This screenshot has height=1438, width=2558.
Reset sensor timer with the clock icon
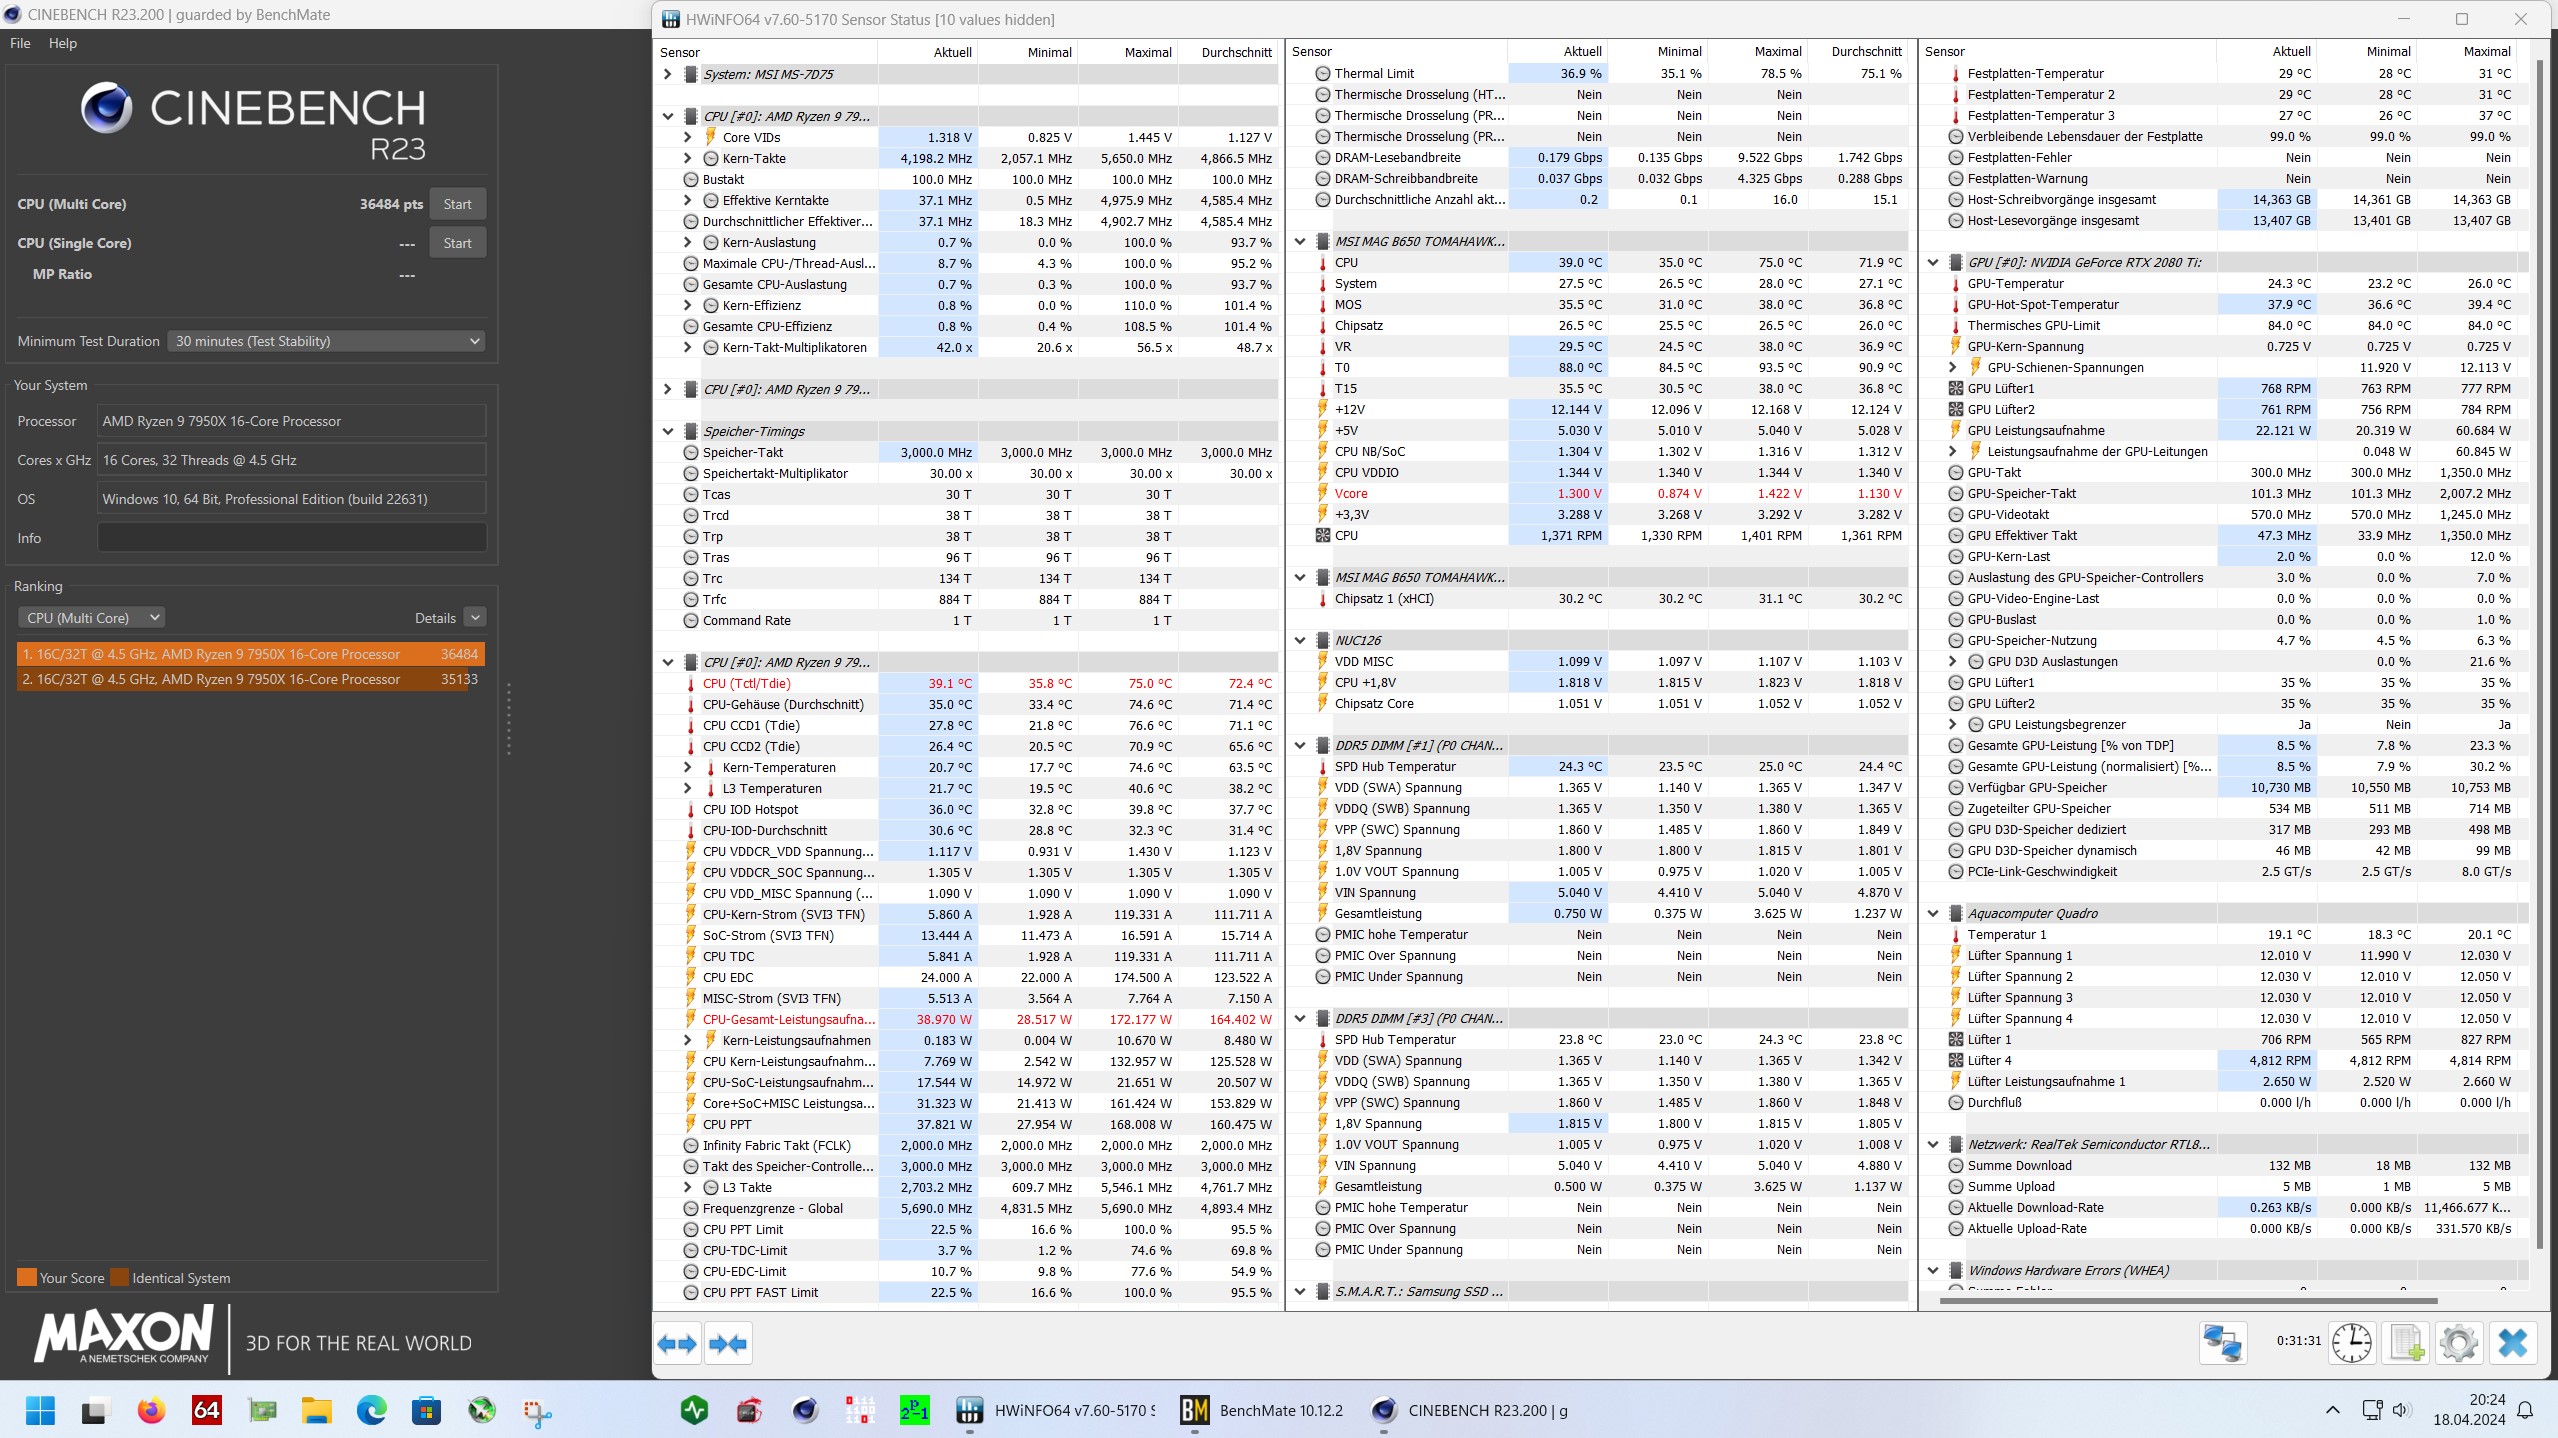[x=2351, y=1342]
